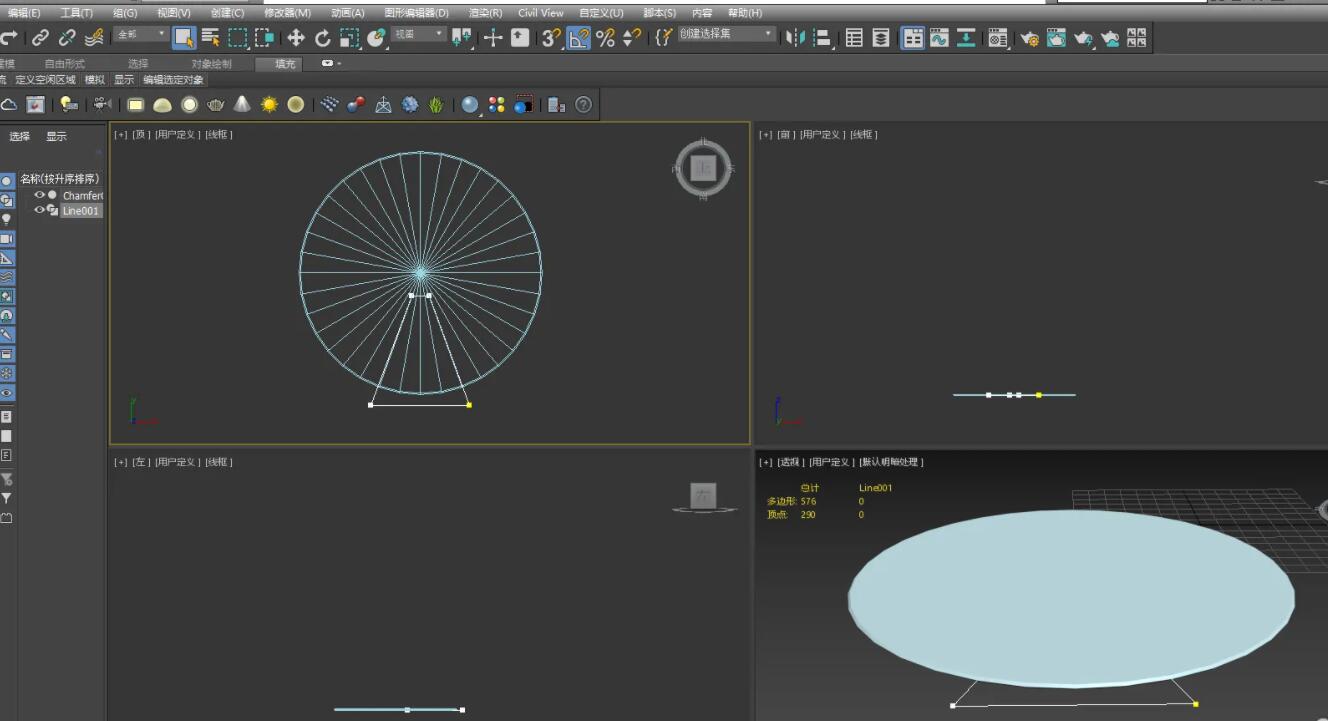Open the left viewport [左] view menu
This screenshot has width=1328, height=721.
[141, 462]
